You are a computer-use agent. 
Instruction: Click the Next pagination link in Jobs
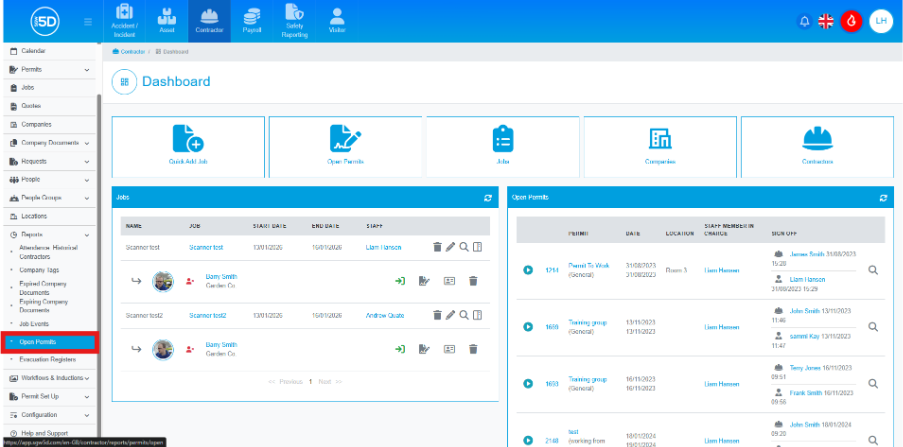click(325, 382)
